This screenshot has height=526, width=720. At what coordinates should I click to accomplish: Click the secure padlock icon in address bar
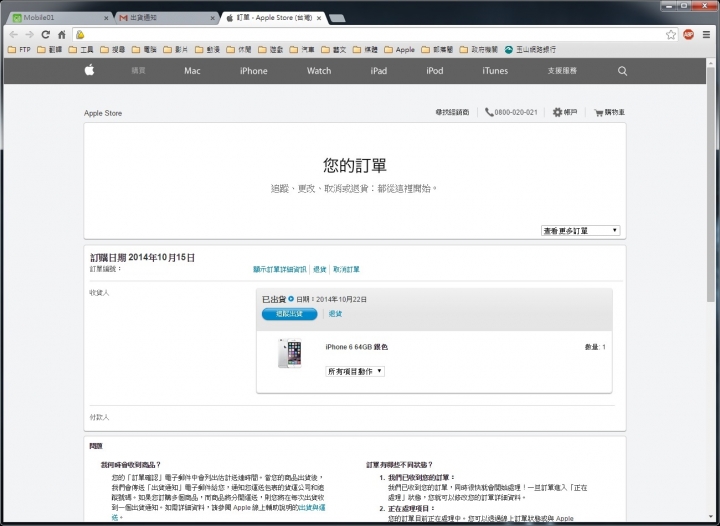tap(80, 34)
